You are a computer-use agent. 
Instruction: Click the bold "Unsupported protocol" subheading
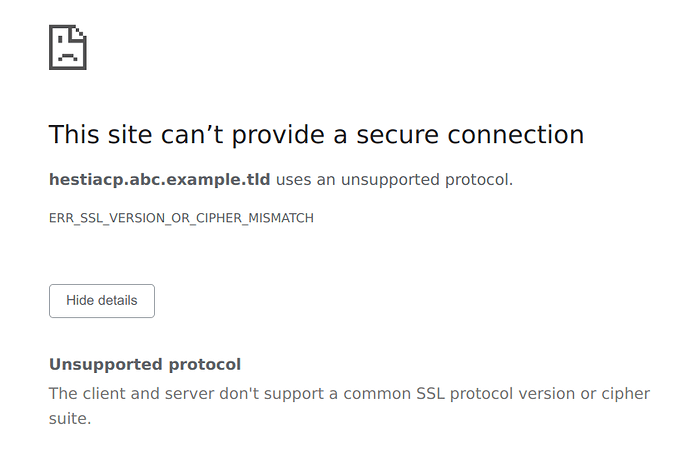[x=145, y=364]
